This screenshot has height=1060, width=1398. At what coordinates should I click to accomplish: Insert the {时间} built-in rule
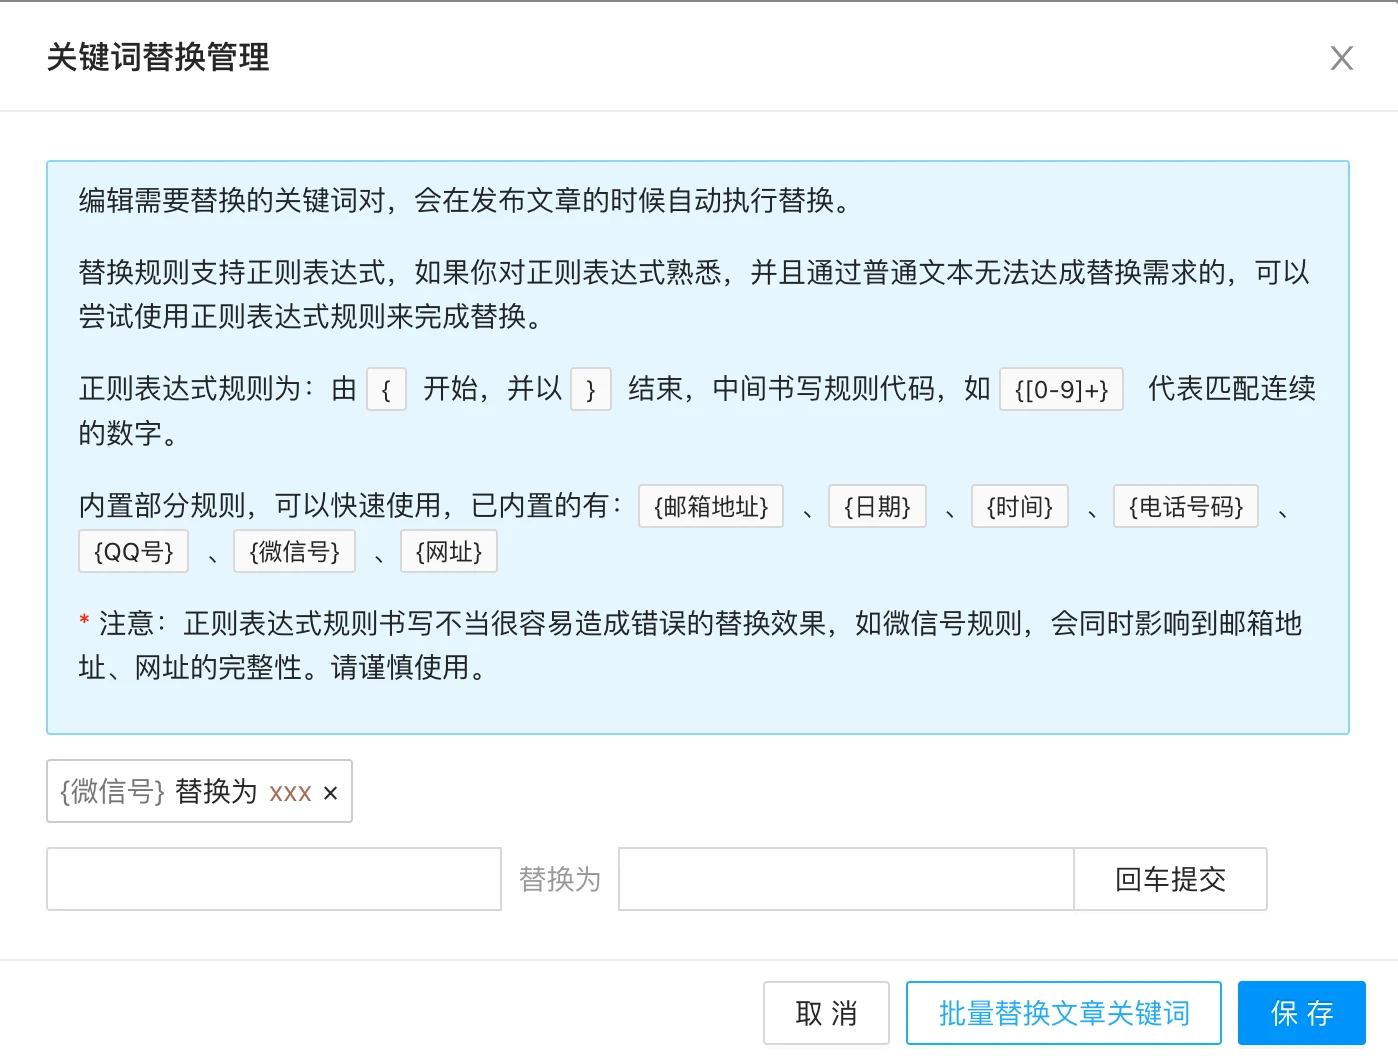pyautogui.click(x=1019, y=506)
